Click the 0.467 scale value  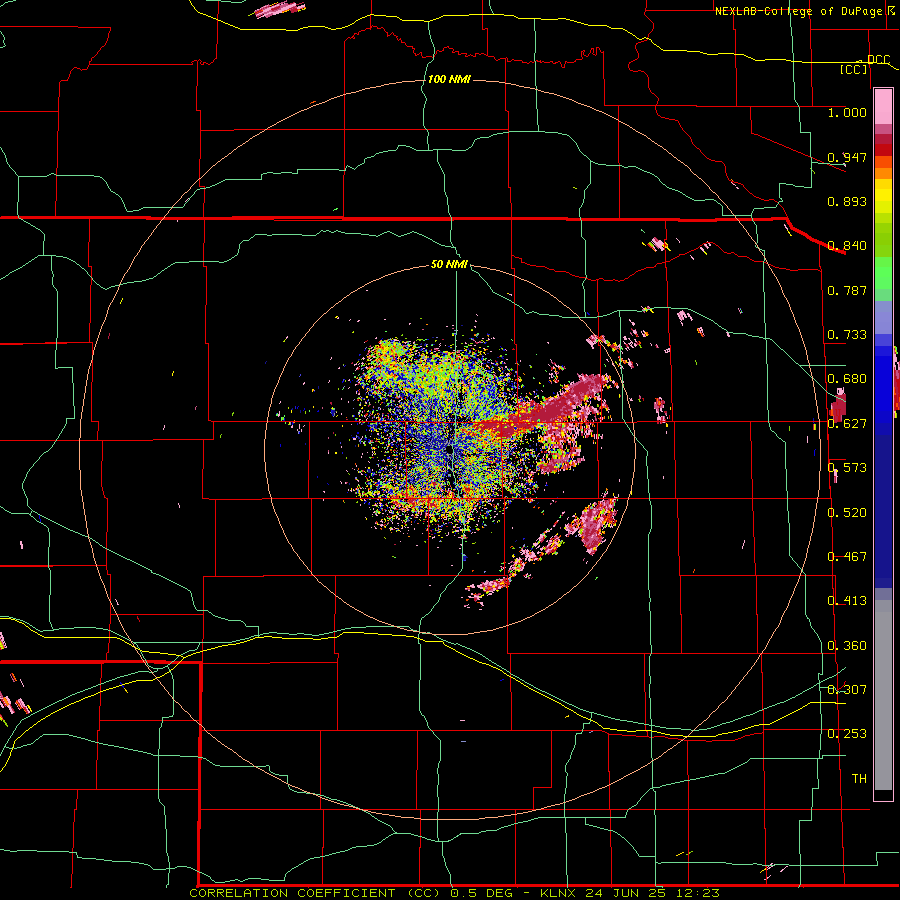click(x=847, y=556)
